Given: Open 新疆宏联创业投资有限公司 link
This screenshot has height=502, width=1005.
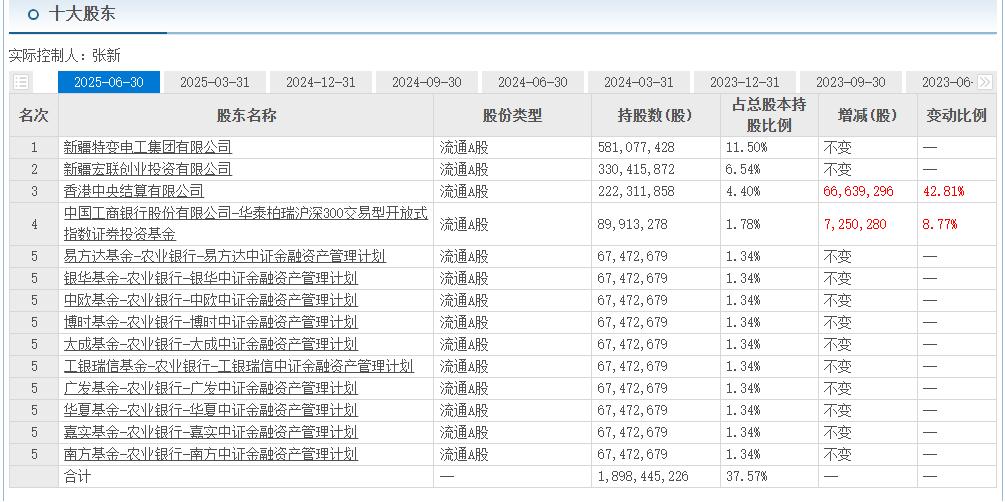Looking at the screenshot, I should click(x=147, y=169).
